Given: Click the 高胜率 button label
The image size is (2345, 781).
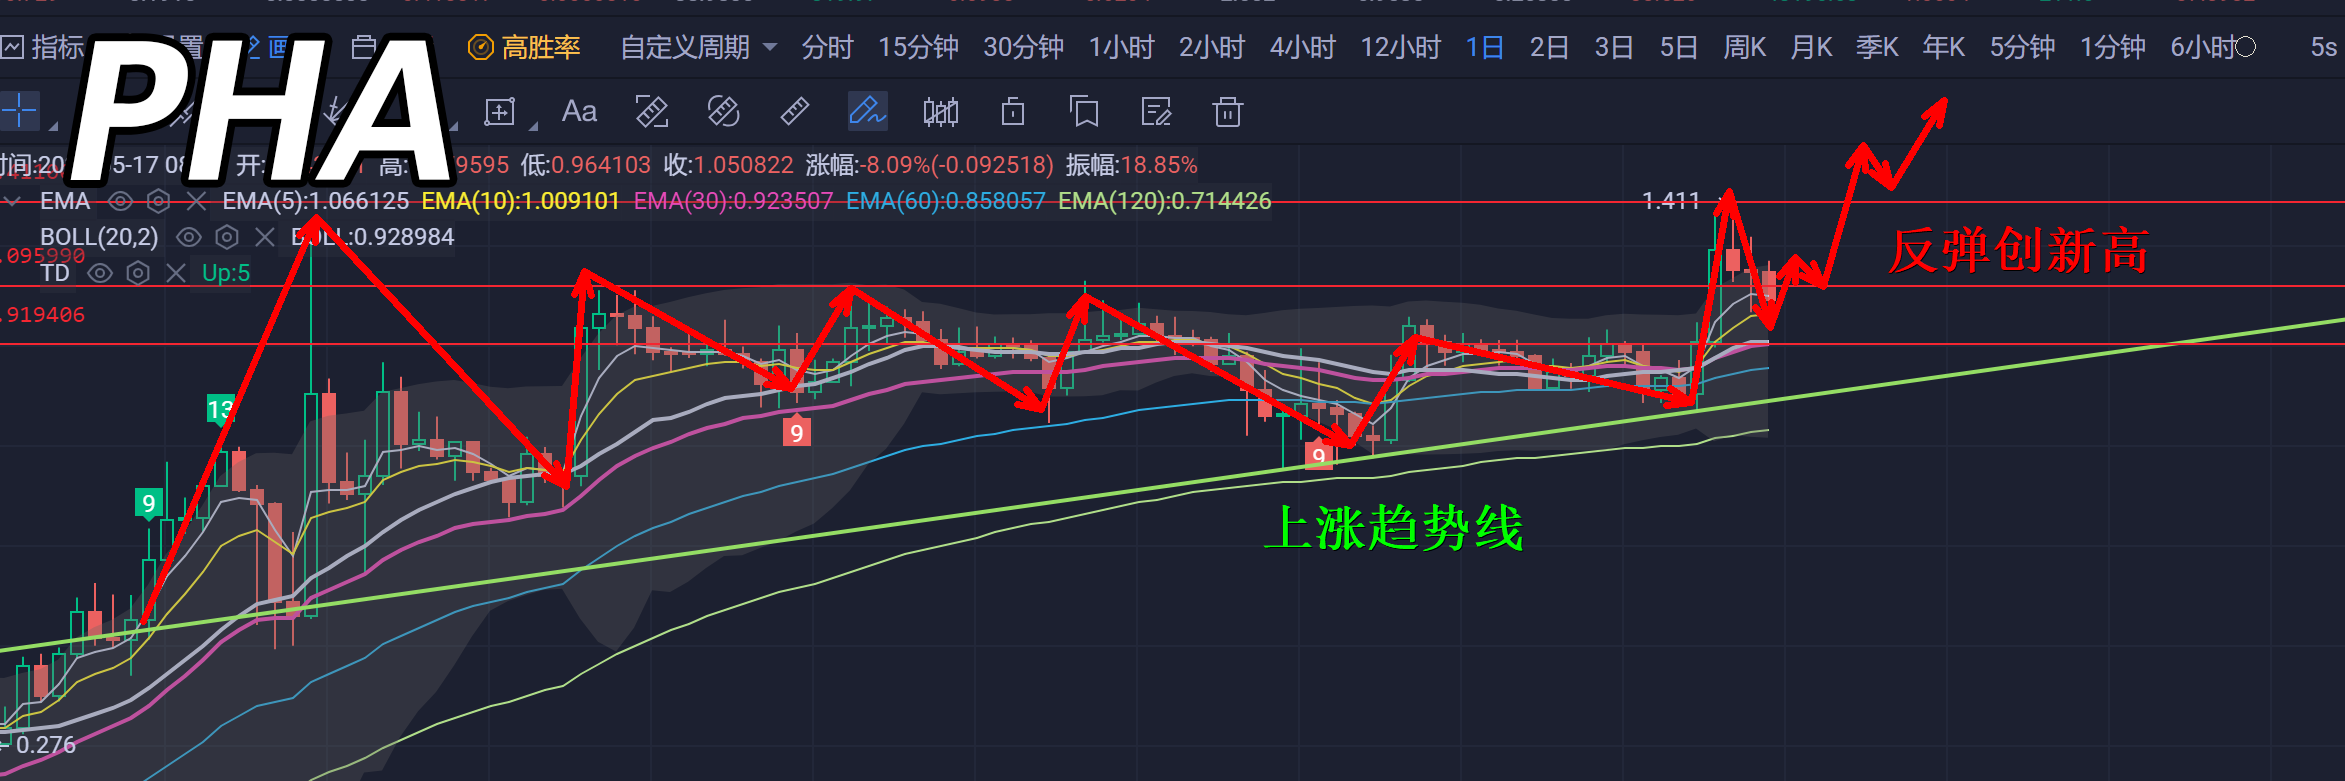Looking at the screenshot, I should 541,47.
